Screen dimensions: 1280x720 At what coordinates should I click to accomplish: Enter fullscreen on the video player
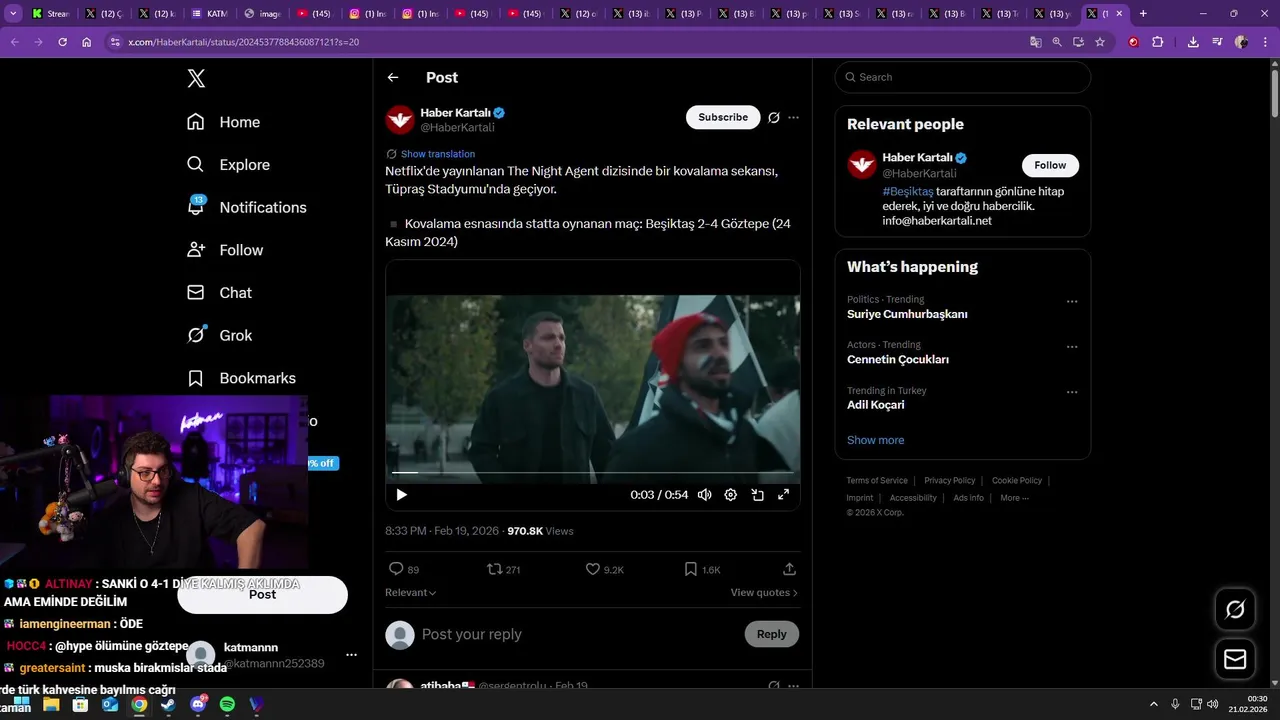point(784,495)
